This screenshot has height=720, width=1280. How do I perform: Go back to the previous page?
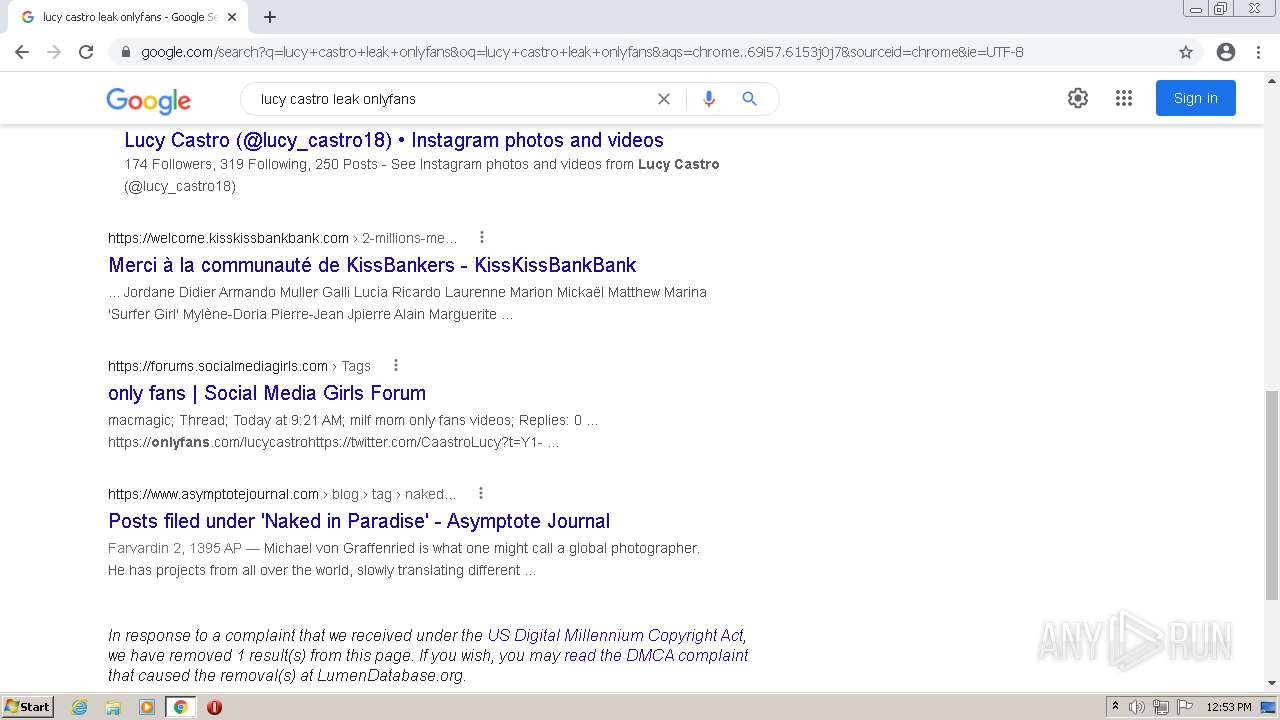click(x=22, y=52)
